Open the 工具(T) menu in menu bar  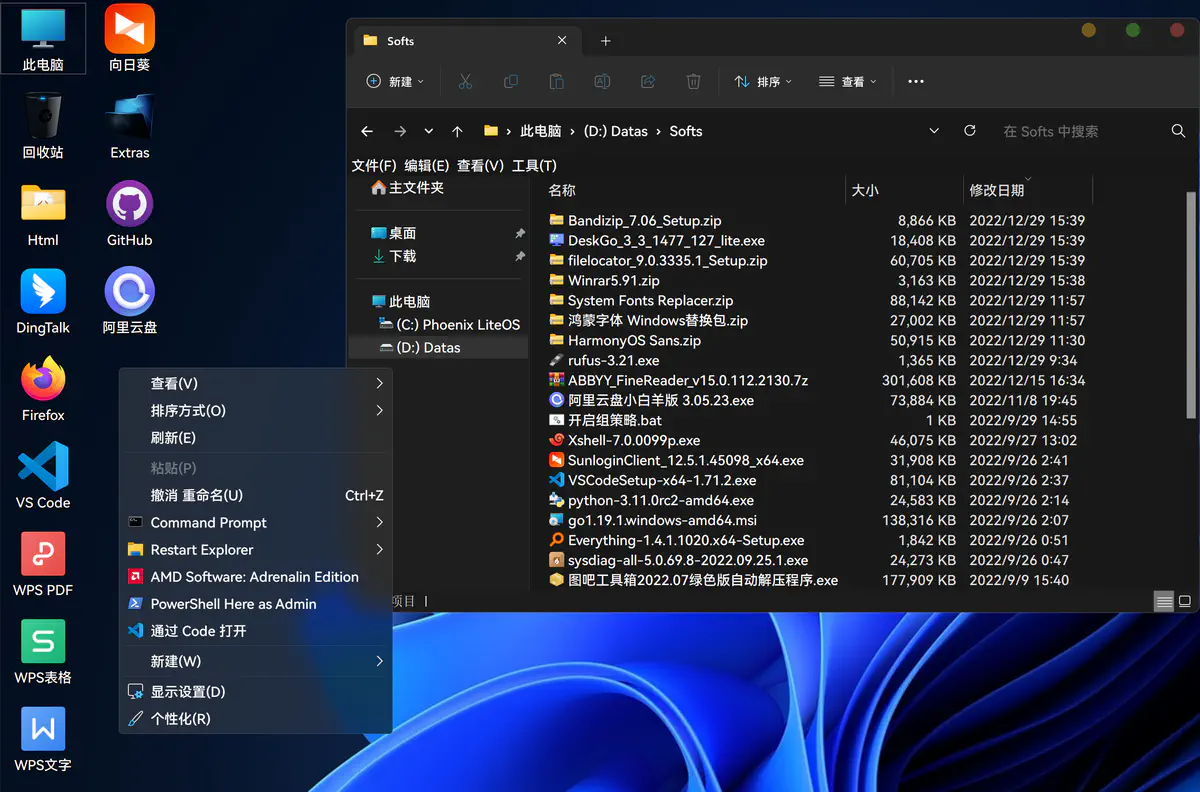(534, 166)
